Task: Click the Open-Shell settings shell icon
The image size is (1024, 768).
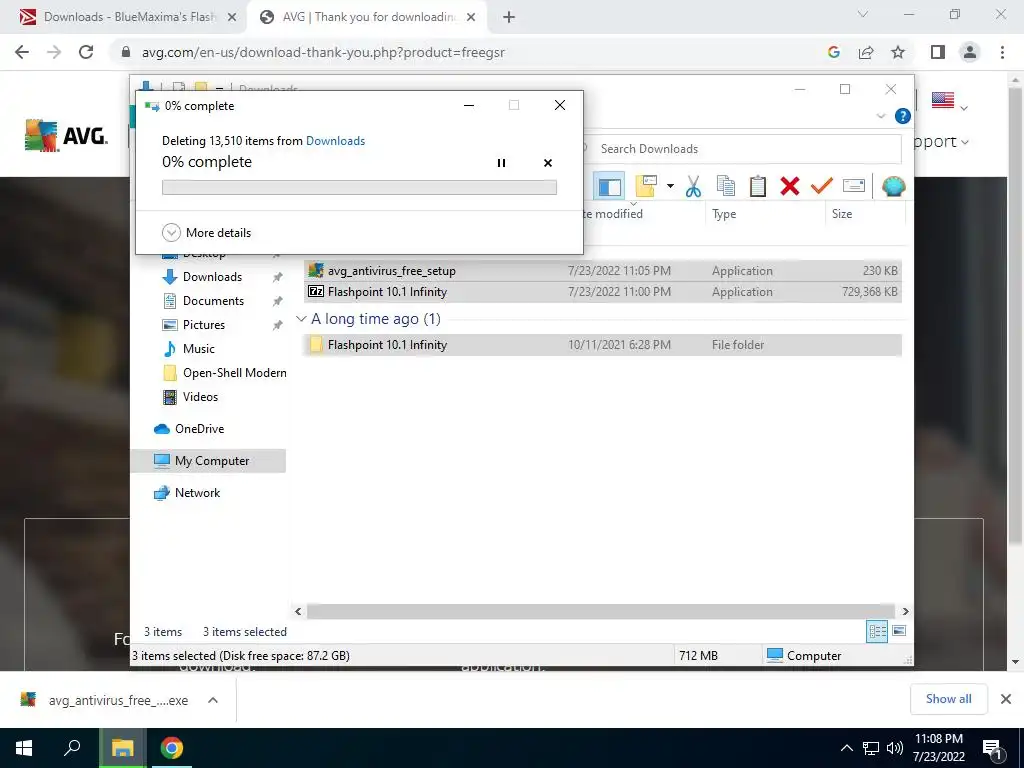Action: pos(893,187)
